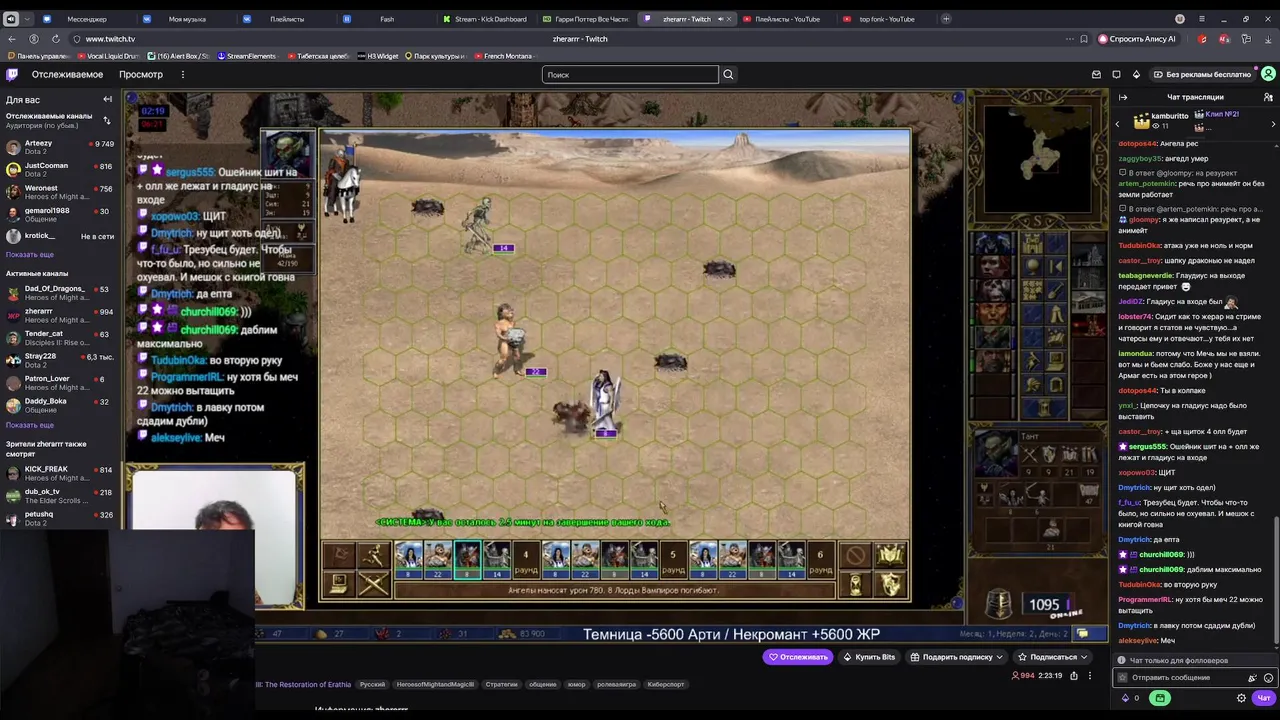Collapse the left sidebar arrow
This screenshot has width=1280, height=720.
107,99
